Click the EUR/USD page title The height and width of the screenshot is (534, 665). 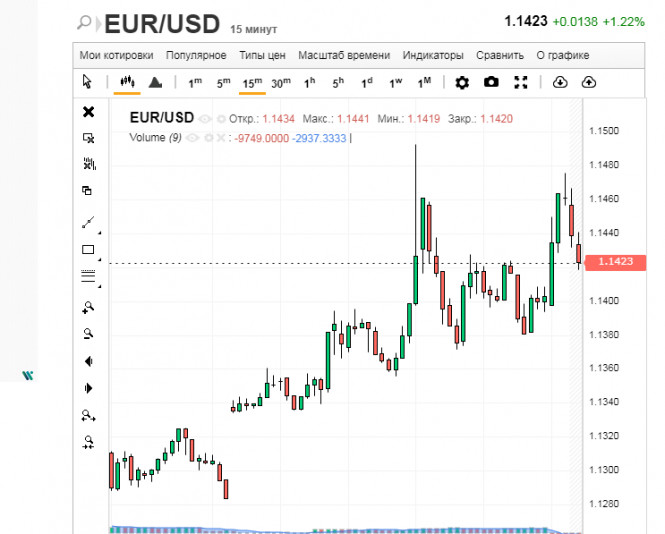point(162,24)
